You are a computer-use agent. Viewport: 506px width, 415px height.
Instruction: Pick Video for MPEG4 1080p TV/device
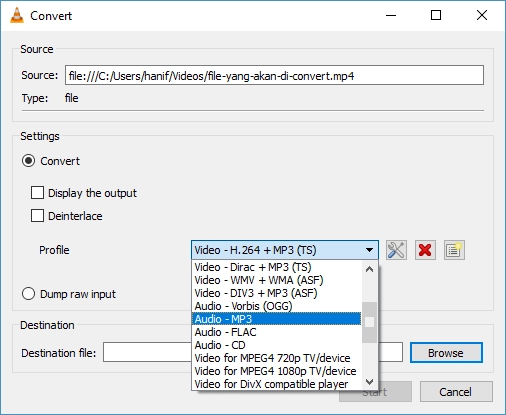coord(277,371)
